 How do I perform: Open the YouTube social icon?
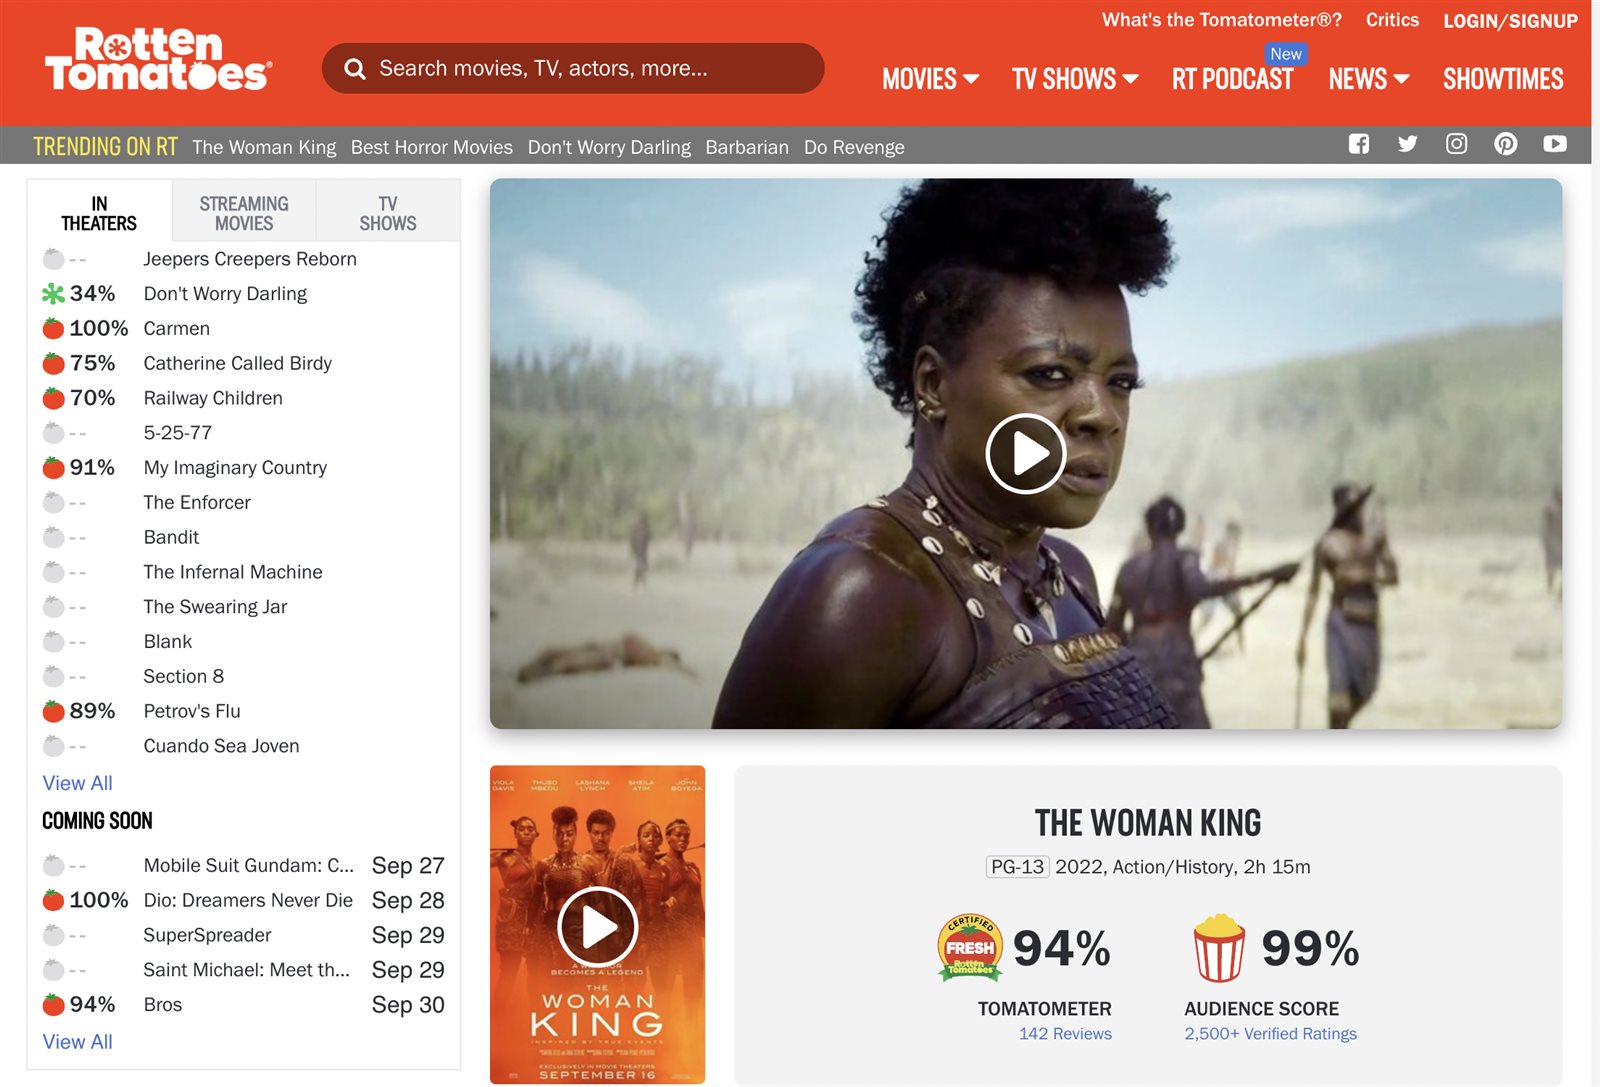point(1554,144)
